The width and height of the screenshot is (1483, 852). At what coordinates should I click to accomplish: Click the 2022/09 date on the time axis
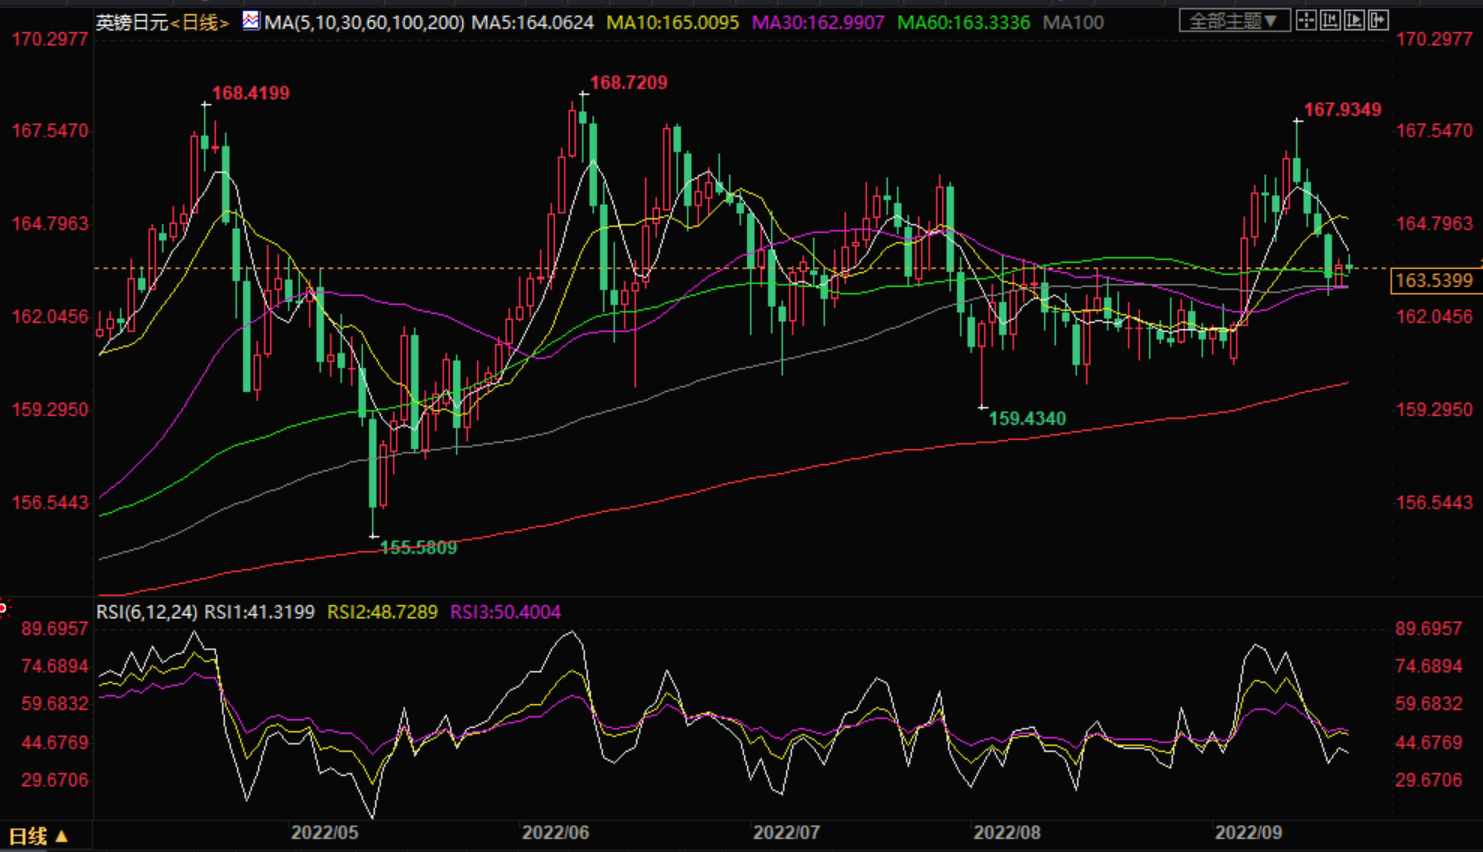[x=1247, y=832]
